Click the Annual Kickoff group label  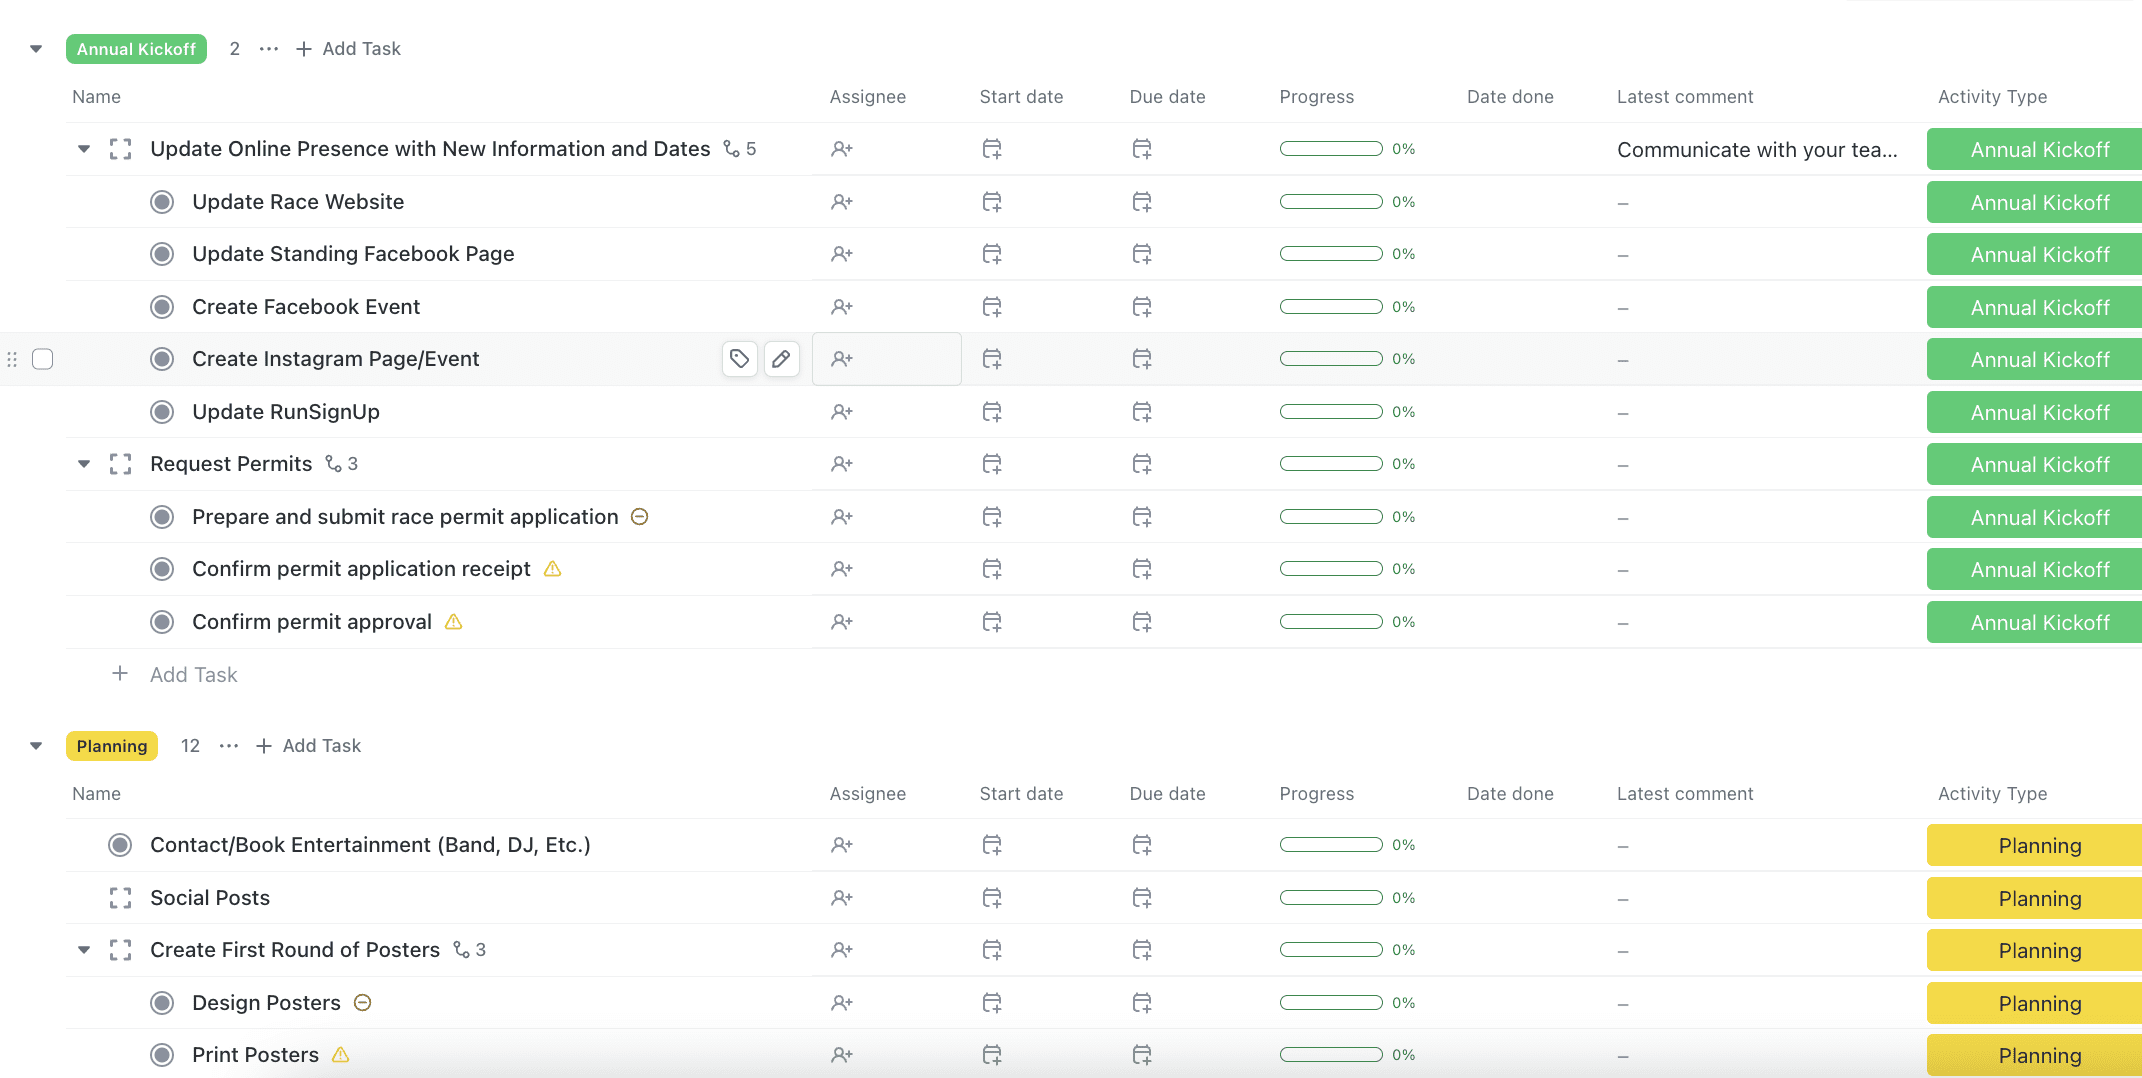[x=136, y=48]
